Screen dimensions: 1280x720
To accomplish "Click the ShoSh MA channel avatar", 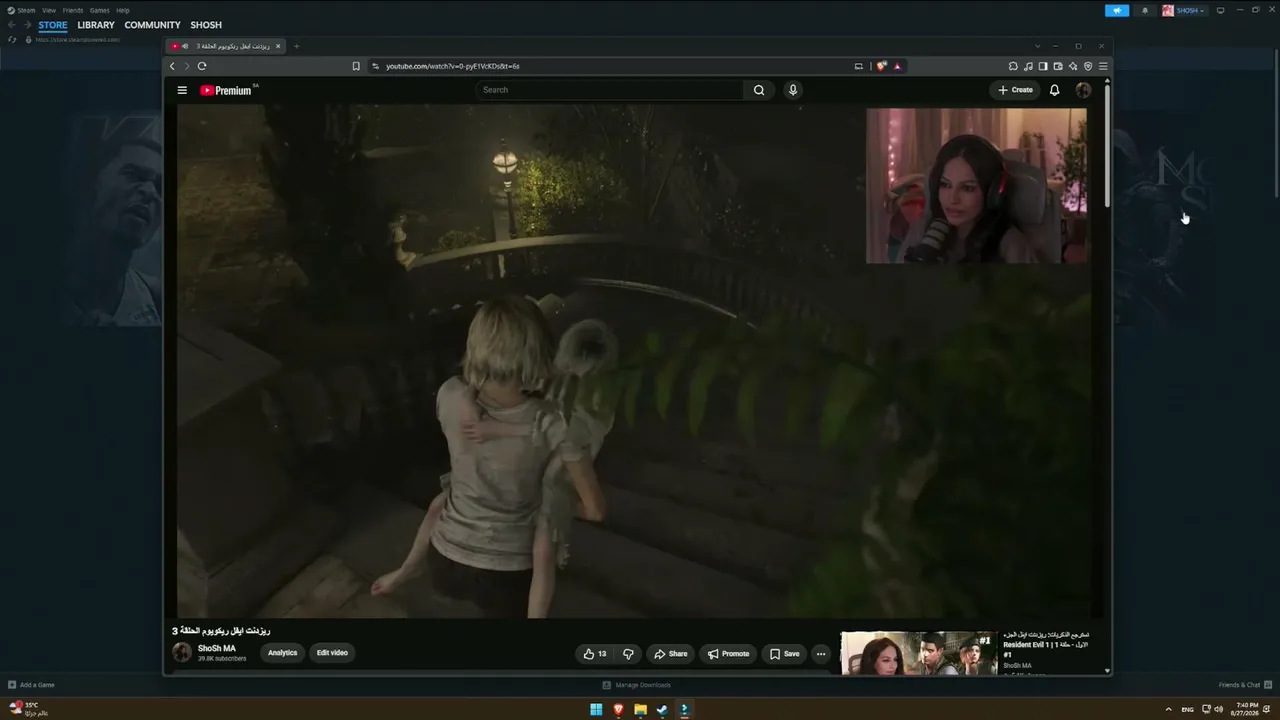I will click(x=182, y=653).
